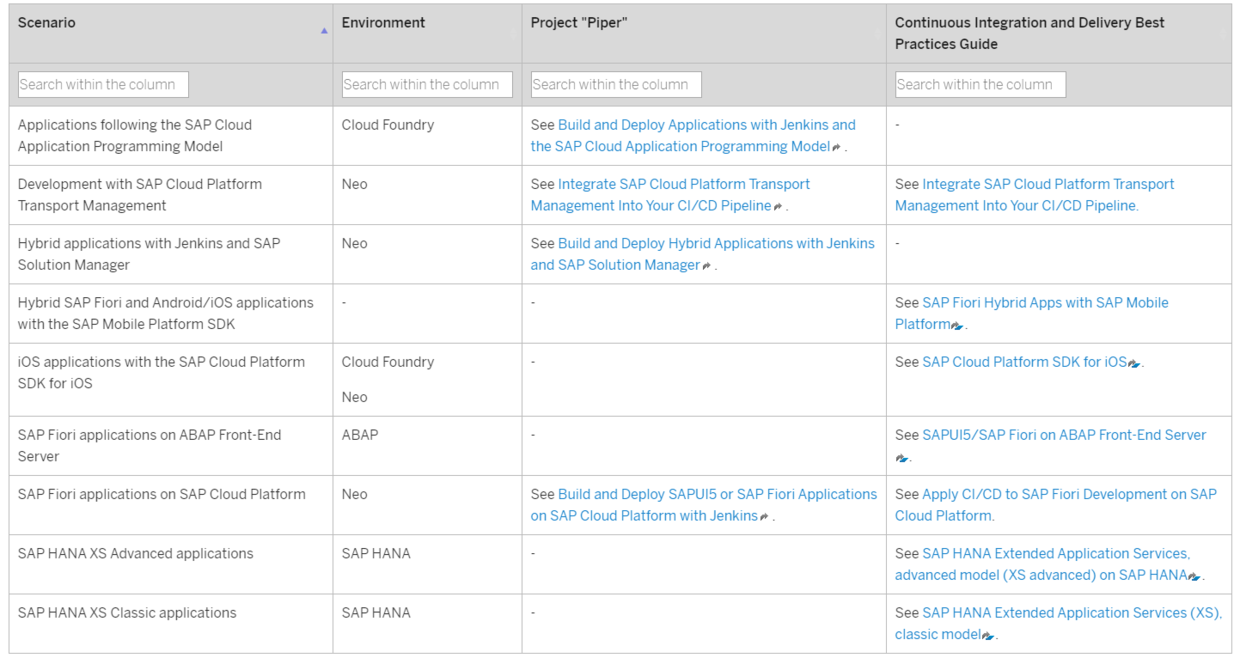Click external-link icon after SAP Solution Manager link
Screen dimensions: 1240x658
click(x=706, y=266)
